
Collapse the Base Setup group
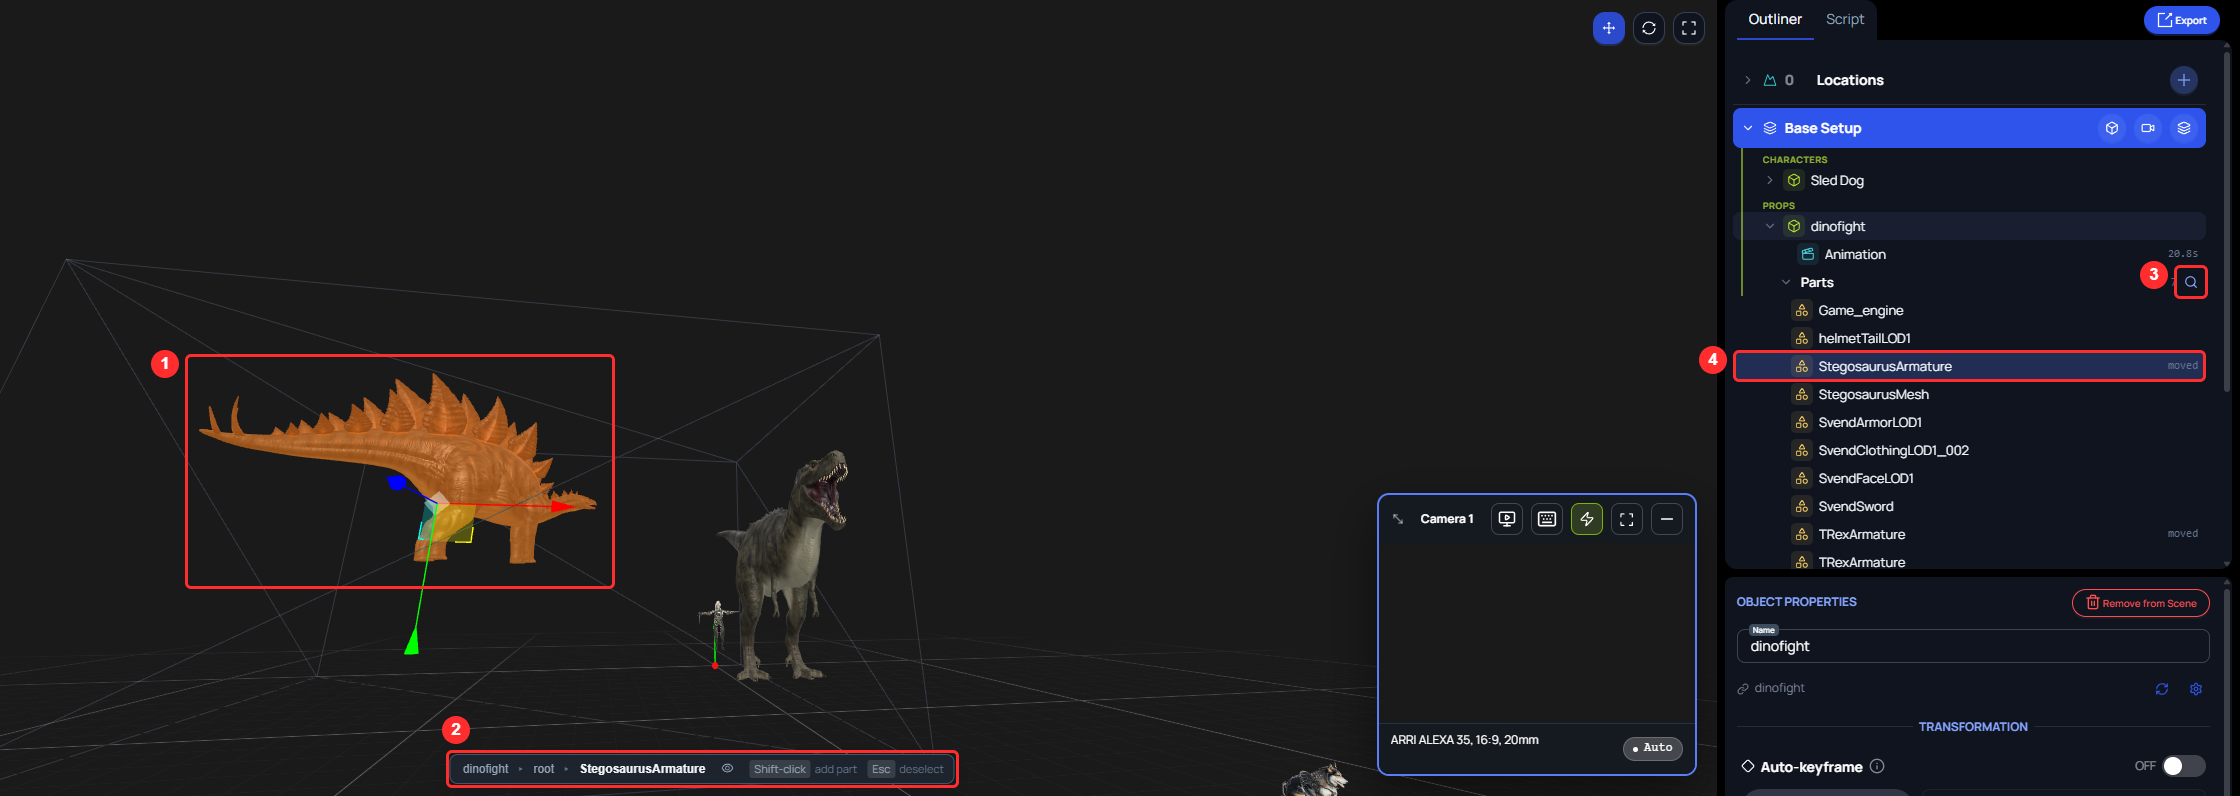tap(1748, 128)
